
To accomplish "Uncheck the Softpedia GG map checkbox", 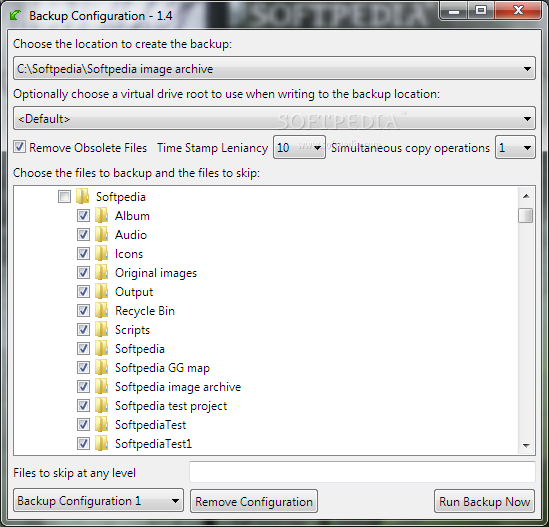I will 83,367.
